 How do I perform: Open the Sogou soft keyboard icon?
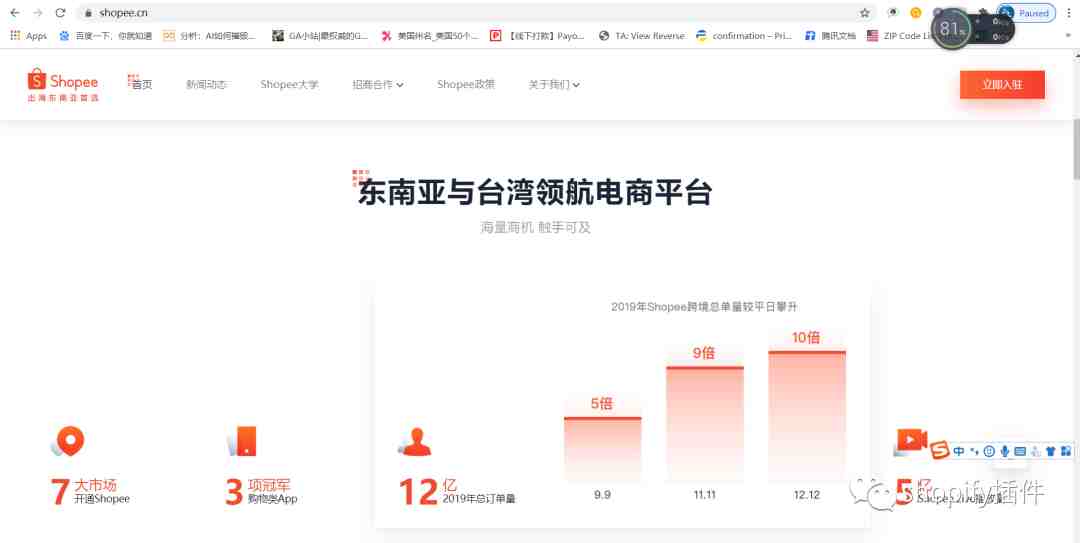pos(1020,451)
